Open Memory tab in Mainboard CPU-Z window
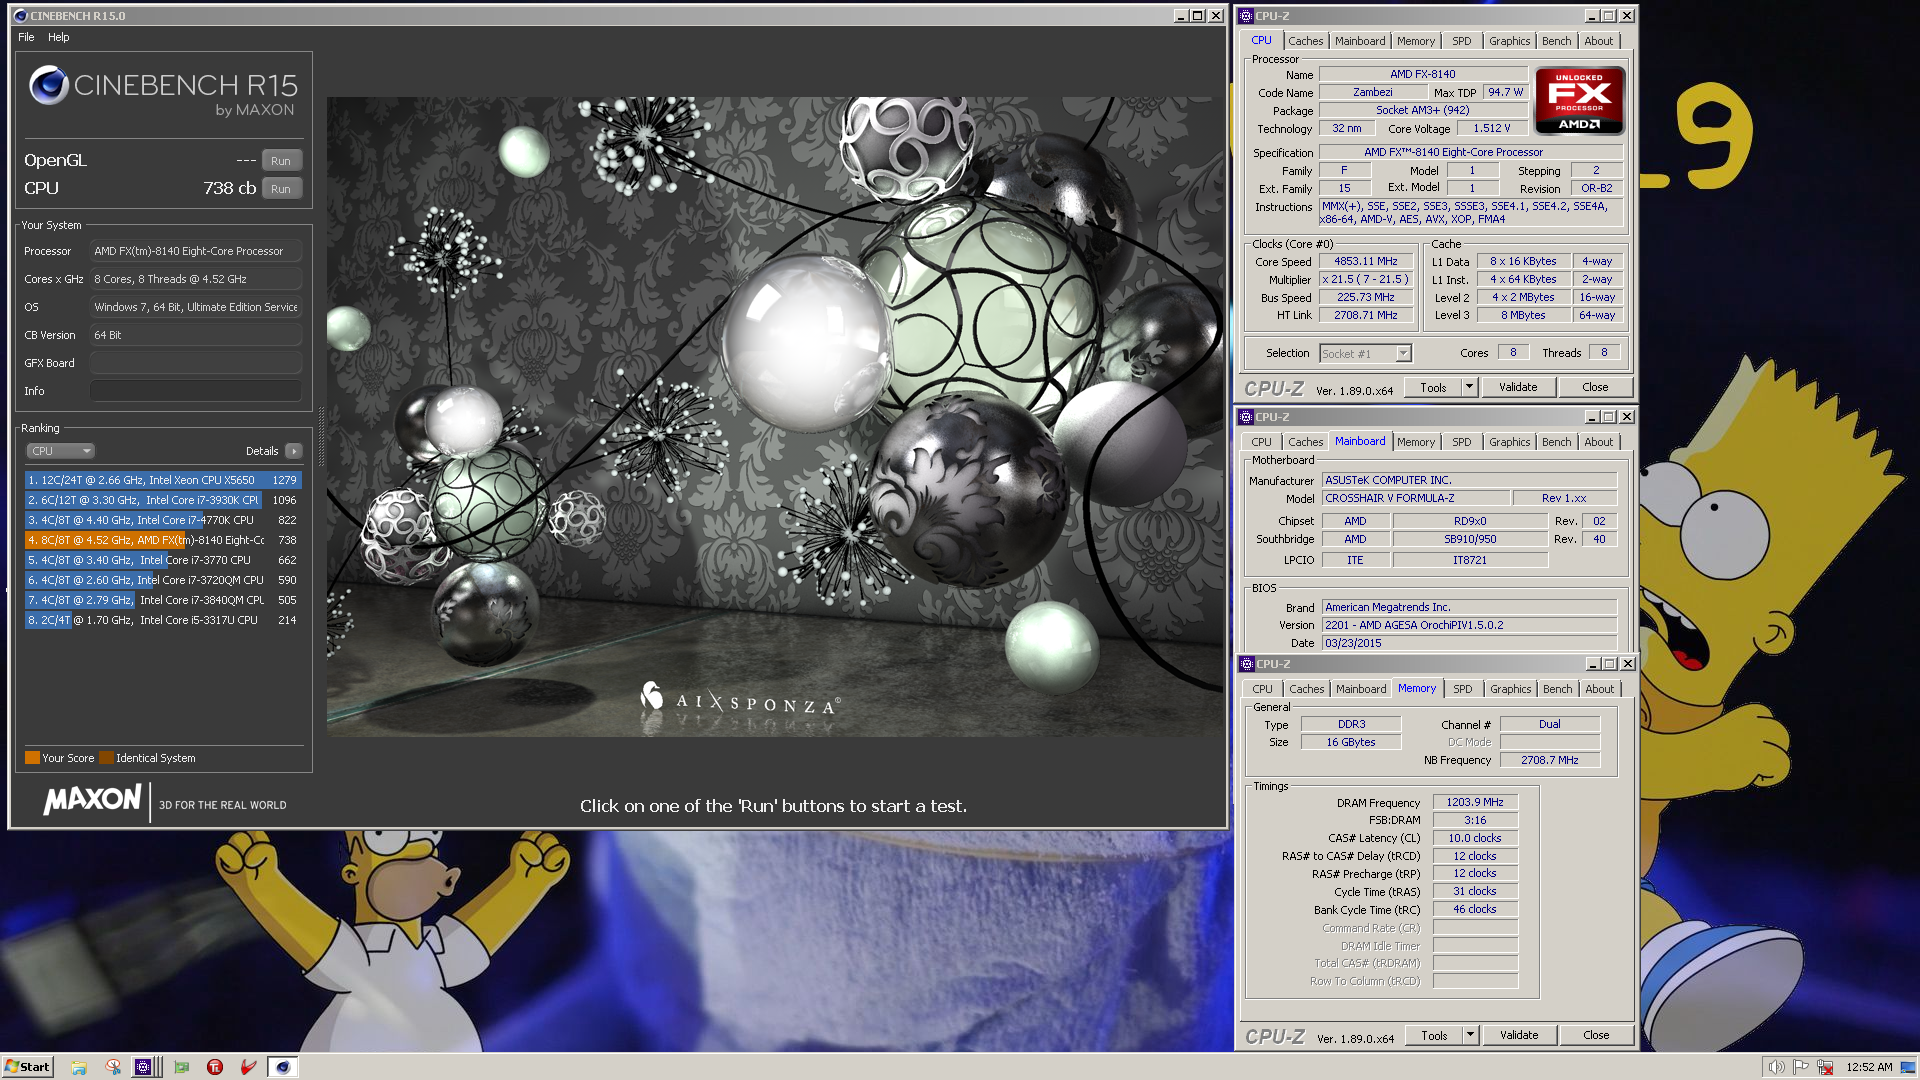The height and width of the screenshot is (1080, 1920). coord(1415,442)
